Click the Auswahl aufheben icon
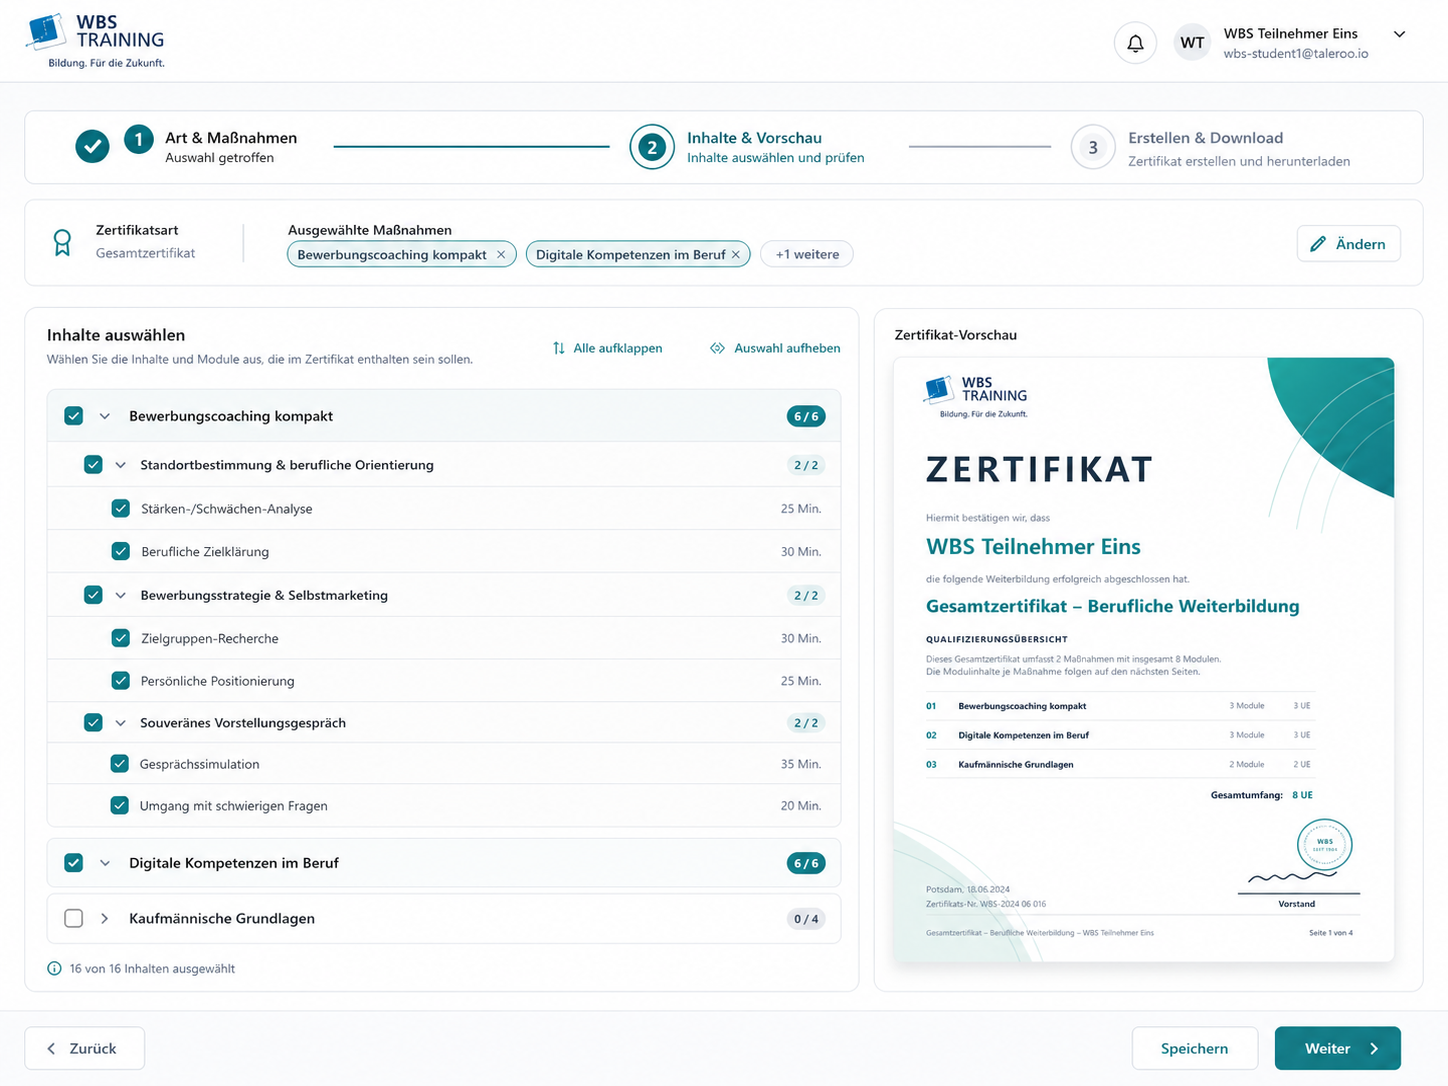 [717, 348]
